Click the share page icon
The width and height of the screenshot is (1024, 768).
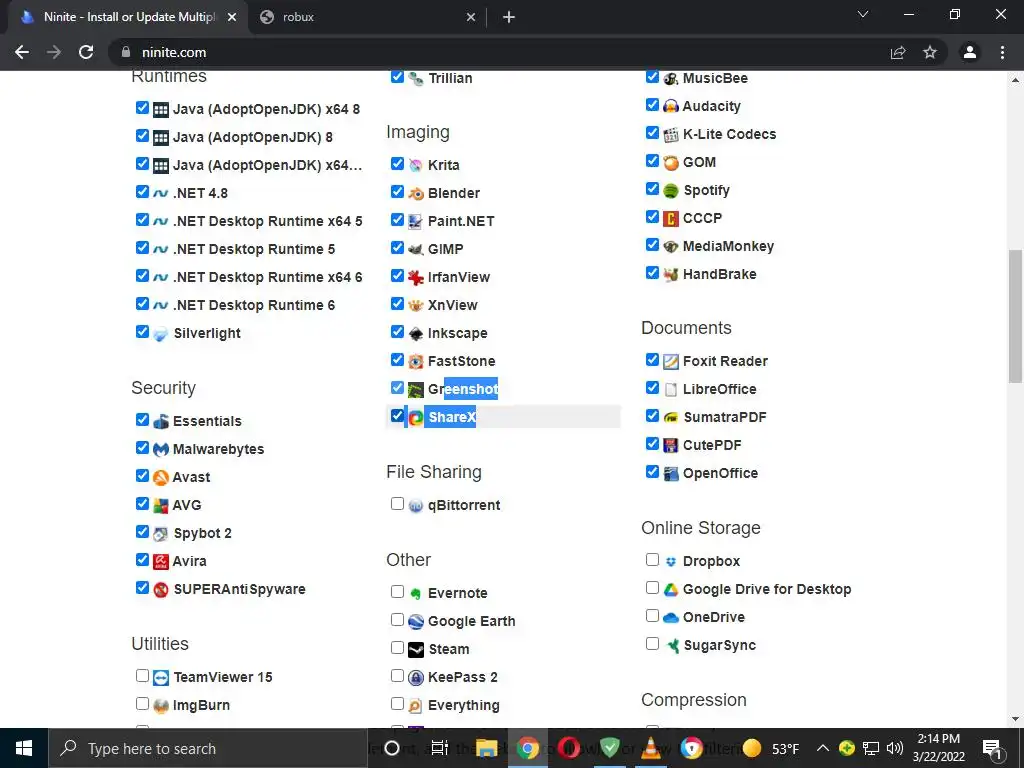point(898,52)
